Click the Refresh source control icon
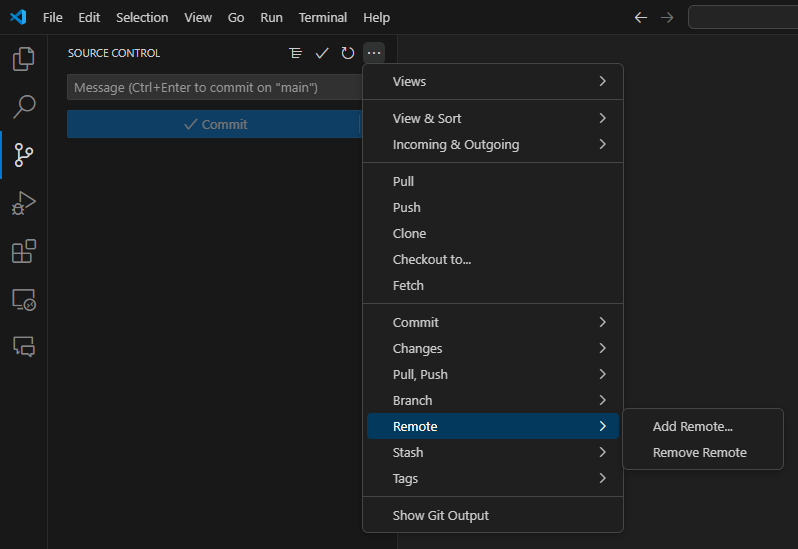 point(348,53)
